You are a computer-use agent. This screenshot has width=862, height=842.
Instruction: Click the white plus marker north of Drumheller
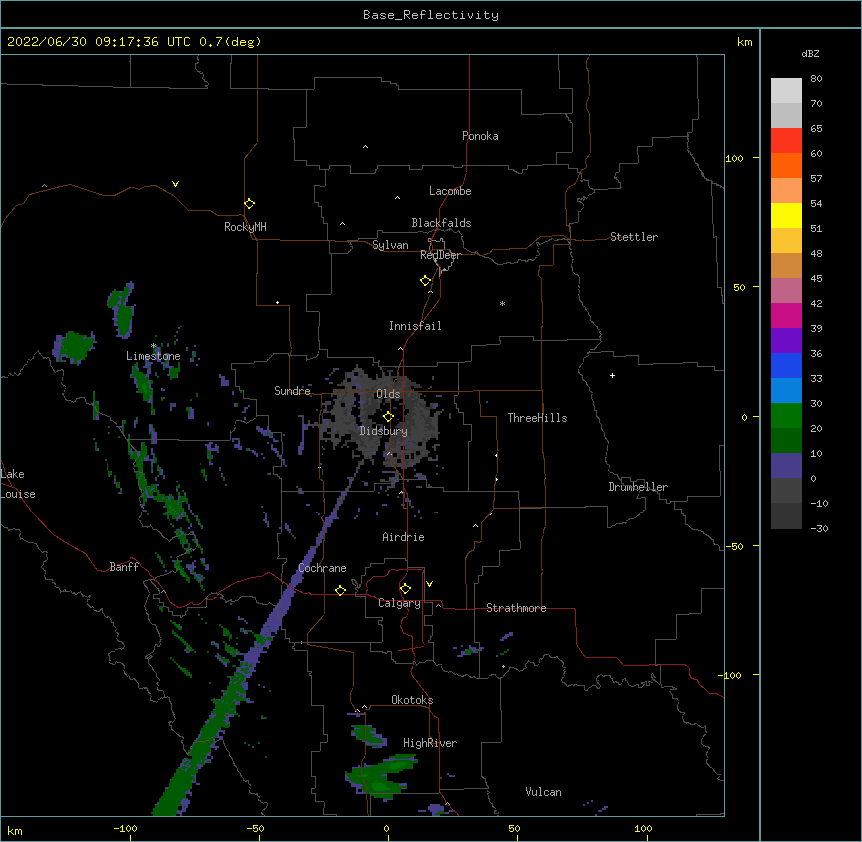pos(612,375)
